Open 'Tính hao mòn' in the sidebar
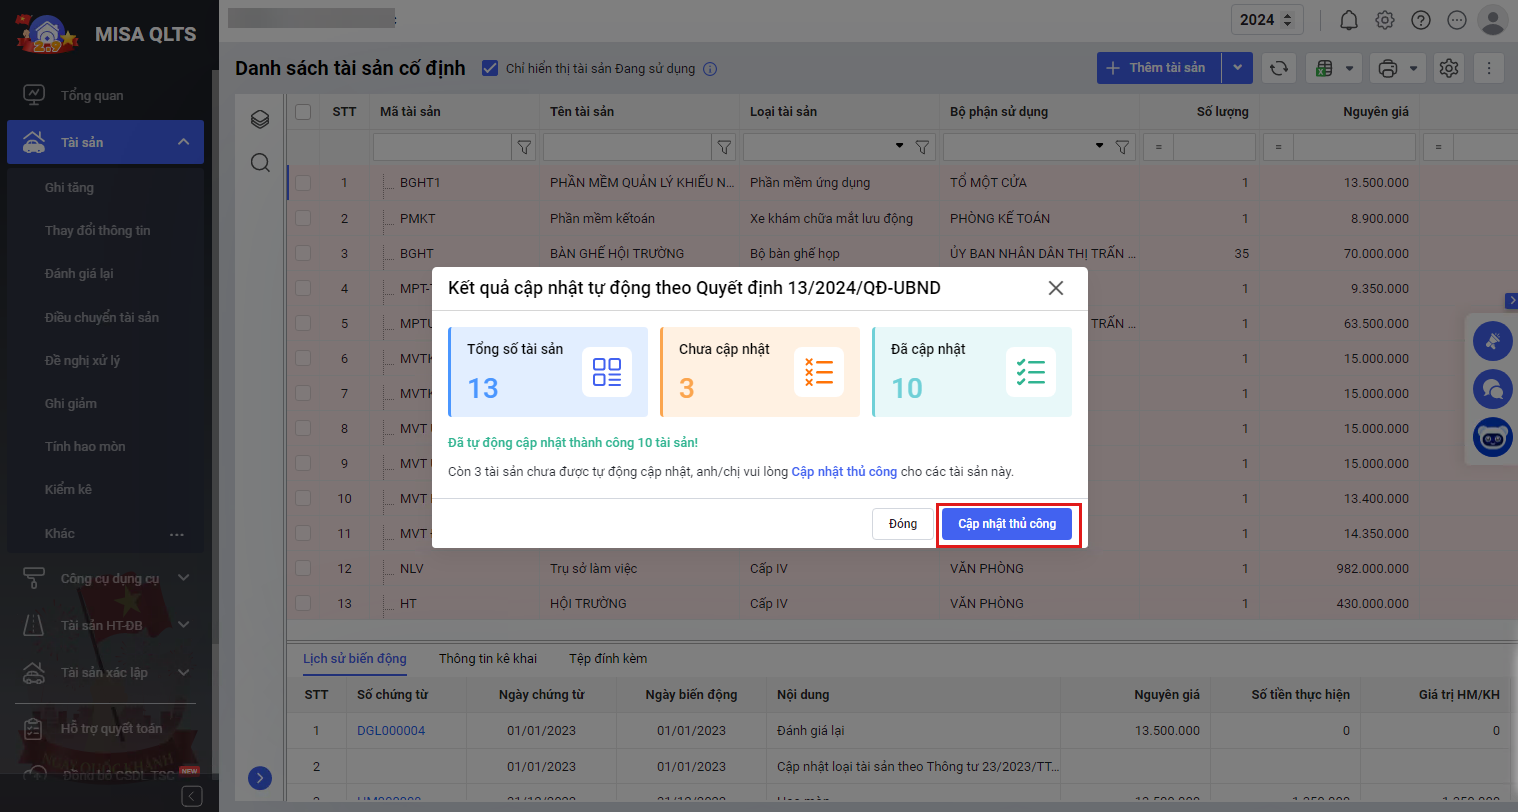Image resolution: width=1518 pixels, height=812 pixels. [85, 446]
